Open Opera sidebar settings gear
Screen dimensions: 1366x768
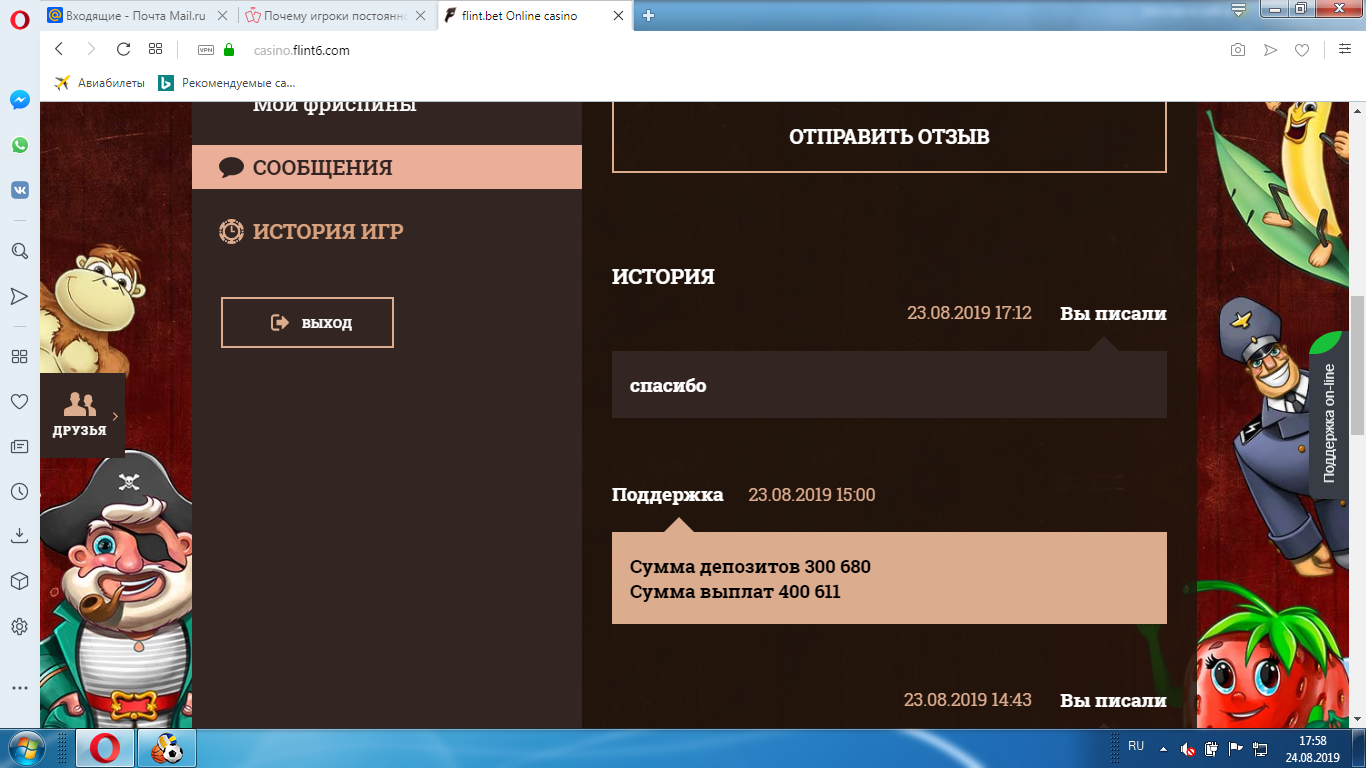coord(19,627)
